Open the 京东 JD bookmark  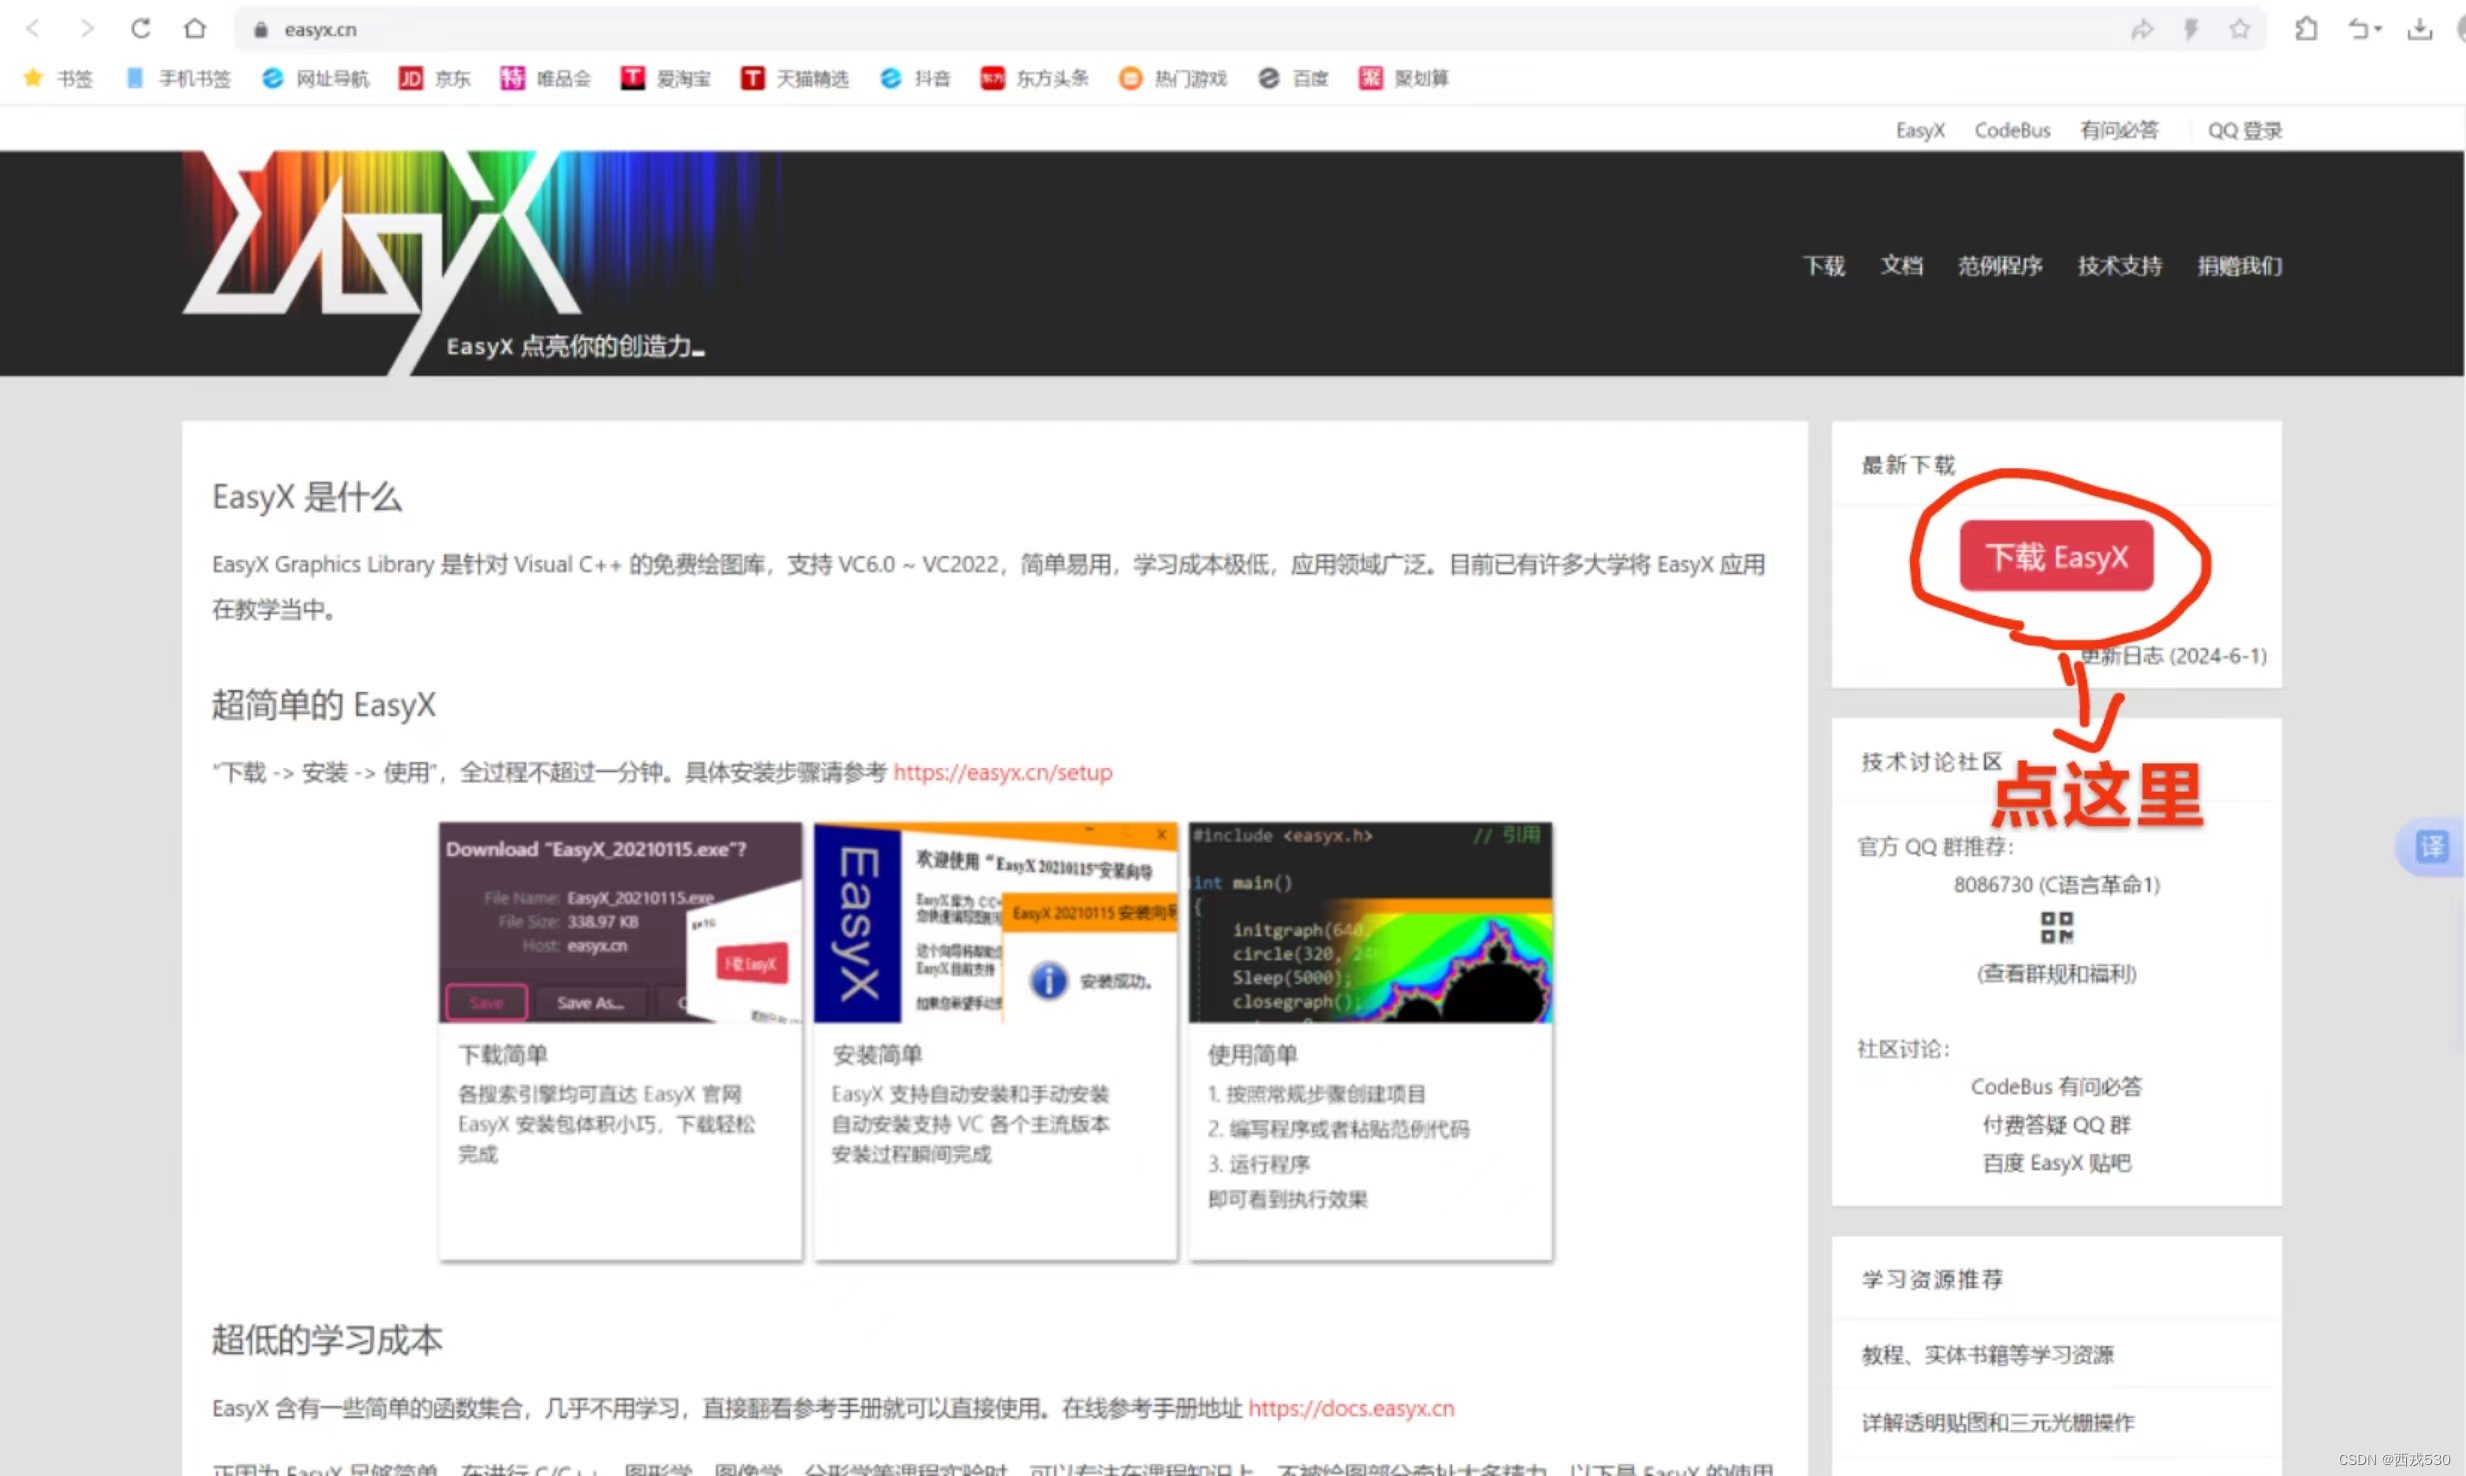click(x=434, y=78)
